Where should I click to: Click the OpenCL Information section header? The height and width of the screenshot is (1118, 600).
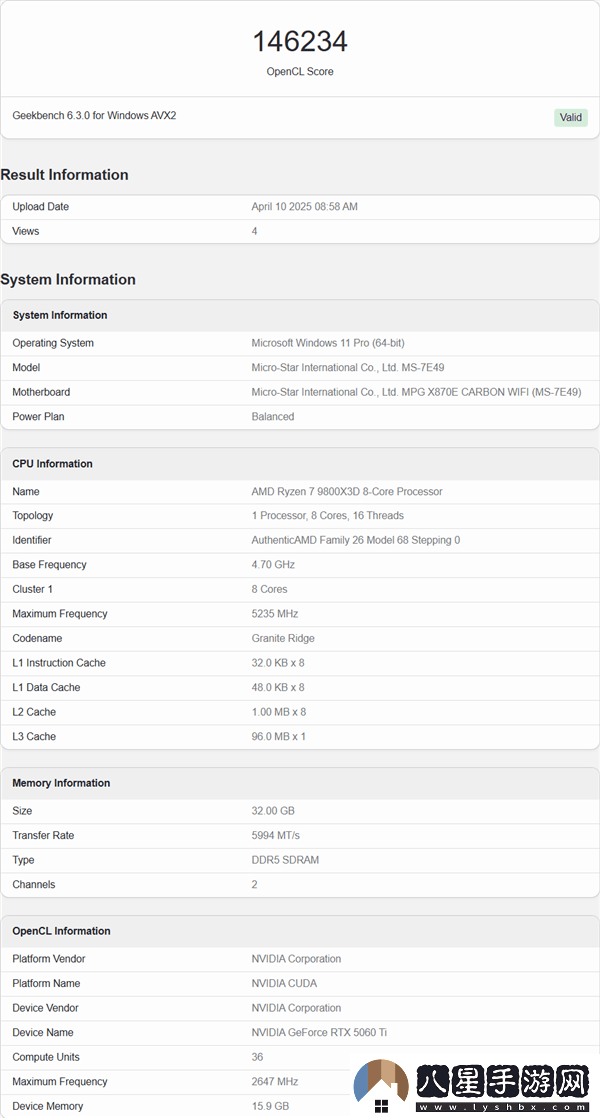coord(61,931)
